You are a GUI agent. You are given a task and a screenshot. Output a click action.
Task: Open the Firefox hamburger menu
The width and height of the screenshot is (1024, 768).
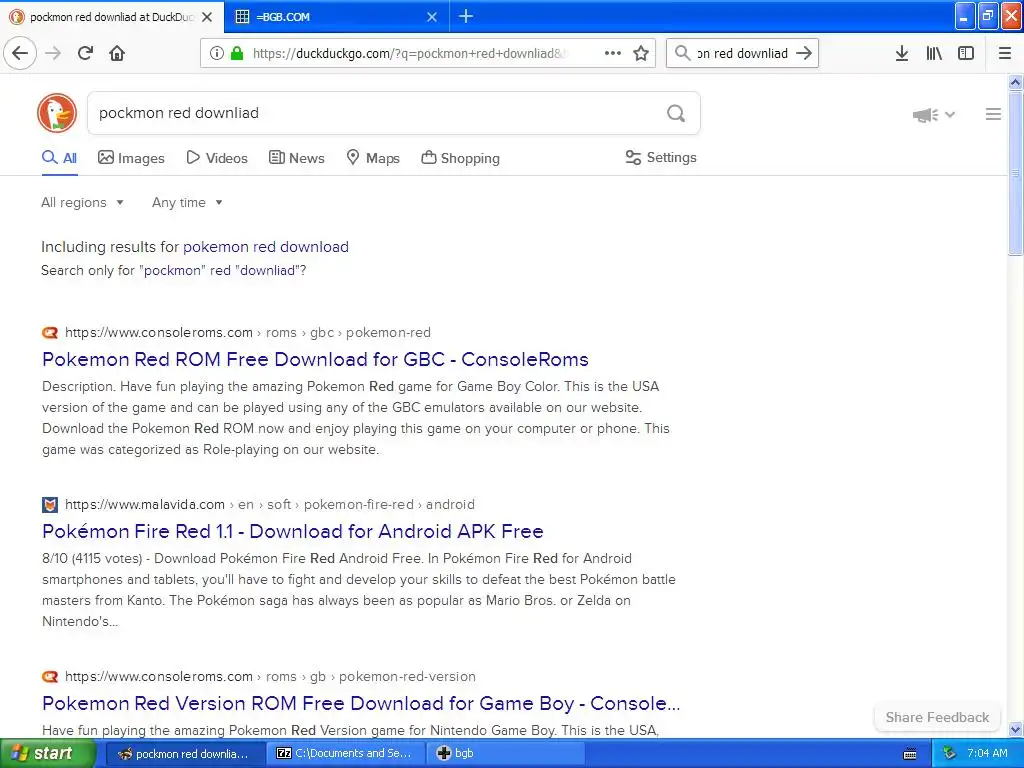(x=1005, y=53)
